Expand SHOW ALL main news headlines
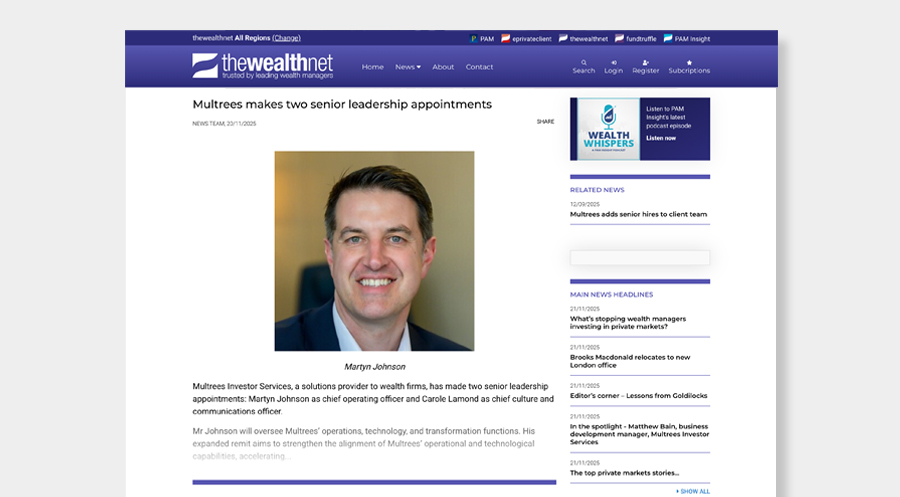This screenshot has width=900, height=497. [x=693, y=491]
